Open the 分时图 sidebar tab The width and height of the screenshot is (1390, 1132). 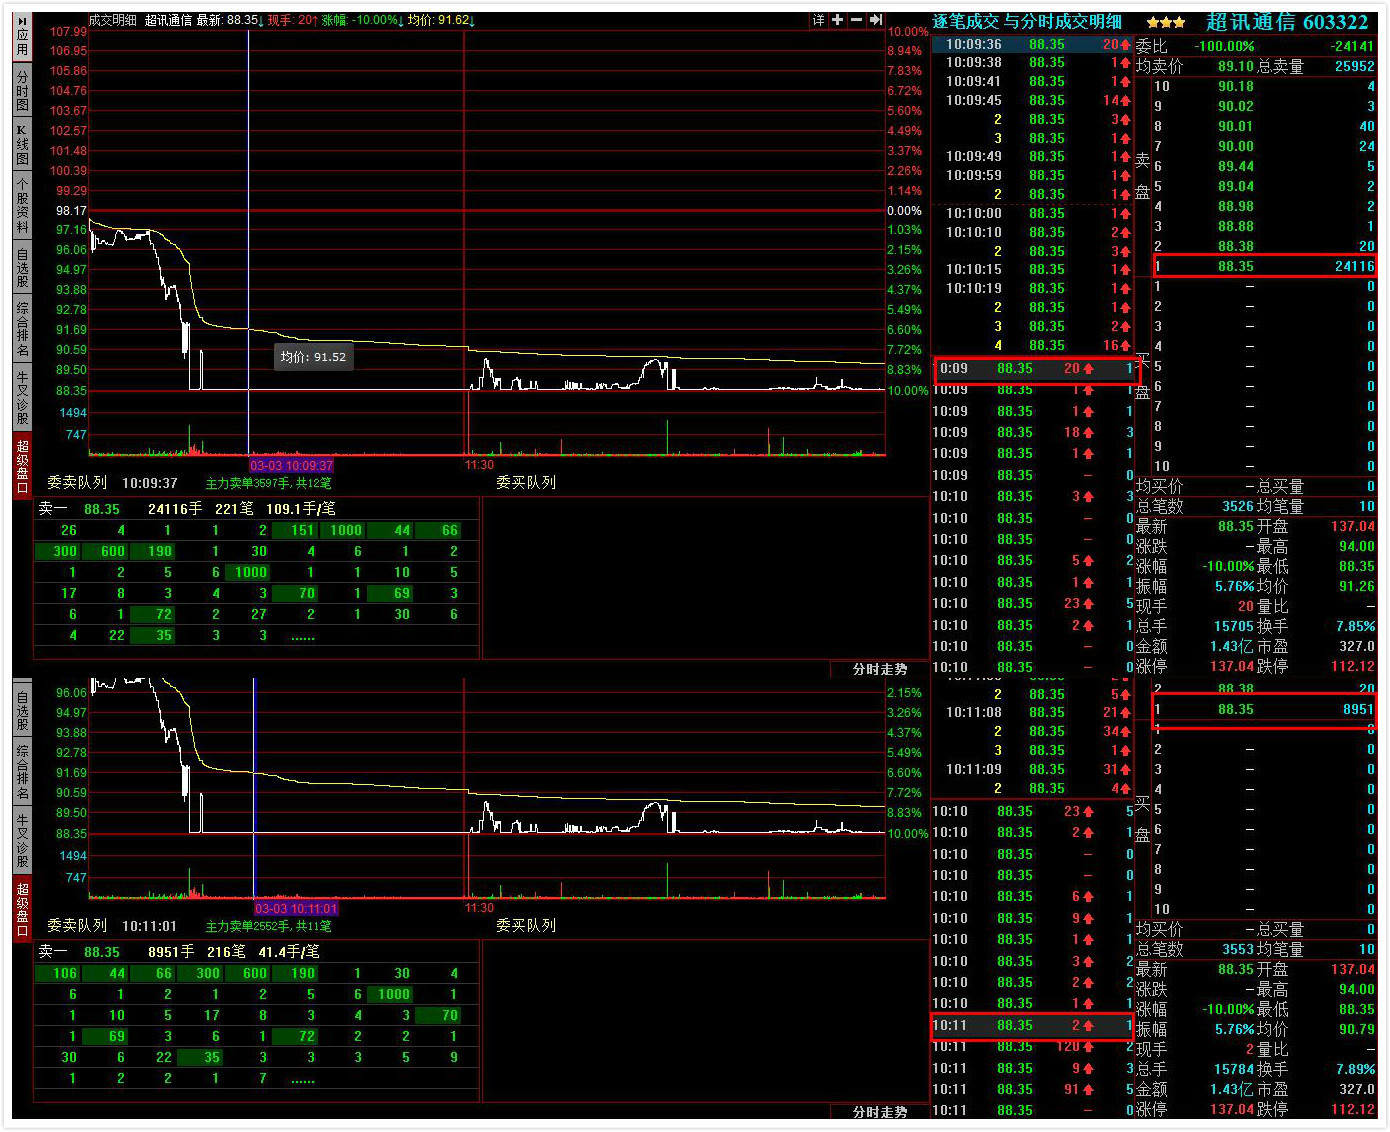point(22,91)
